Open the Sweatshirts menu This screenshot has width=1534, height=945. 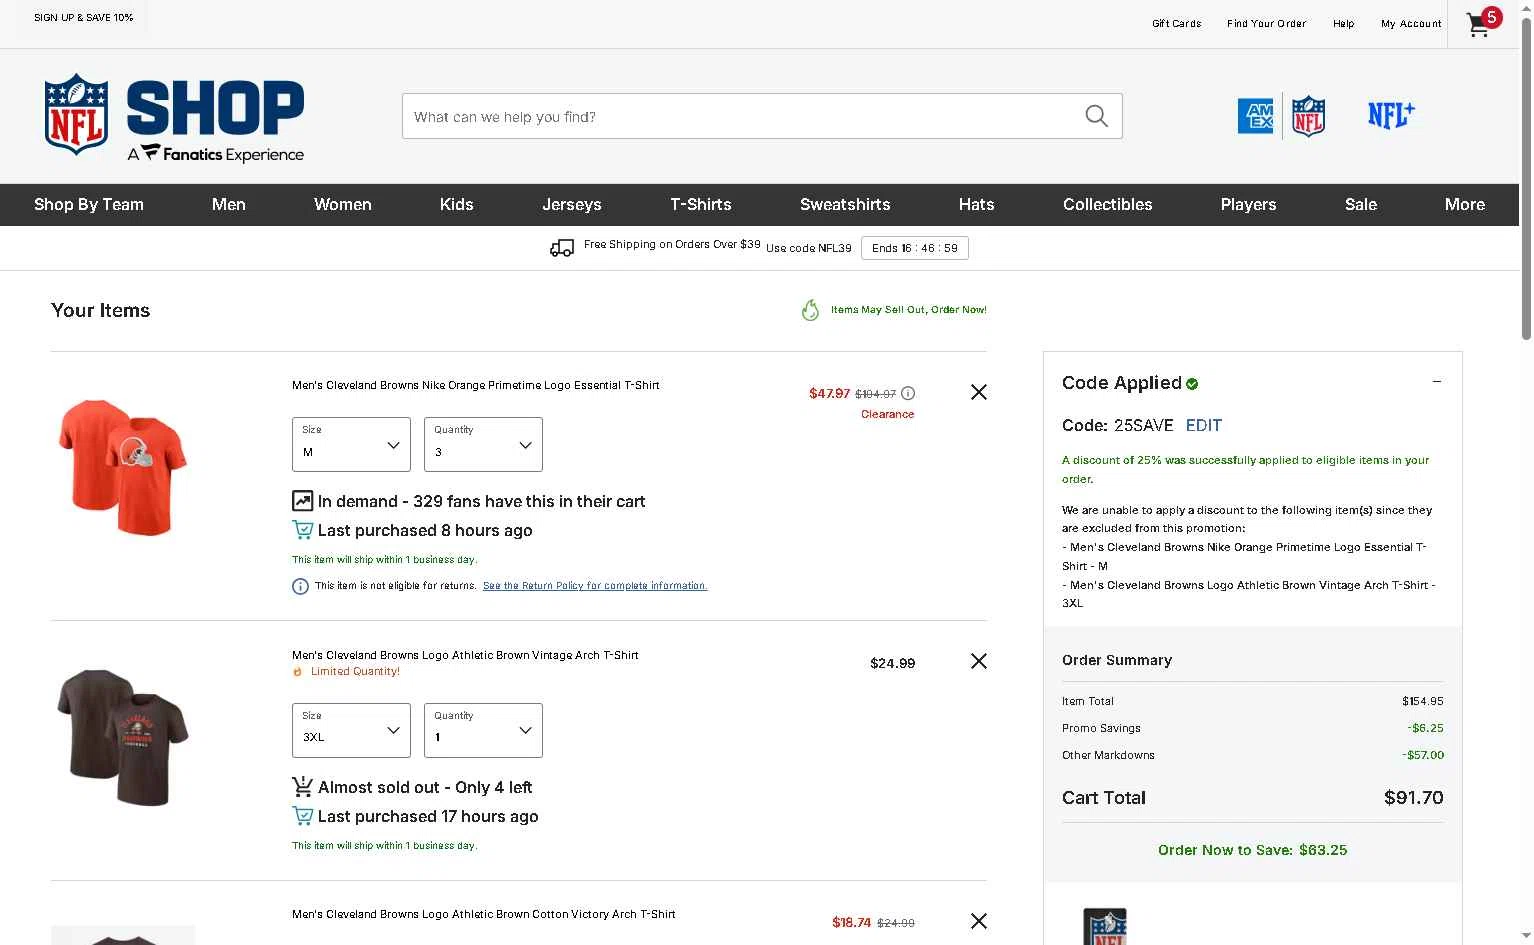point(845,204)
